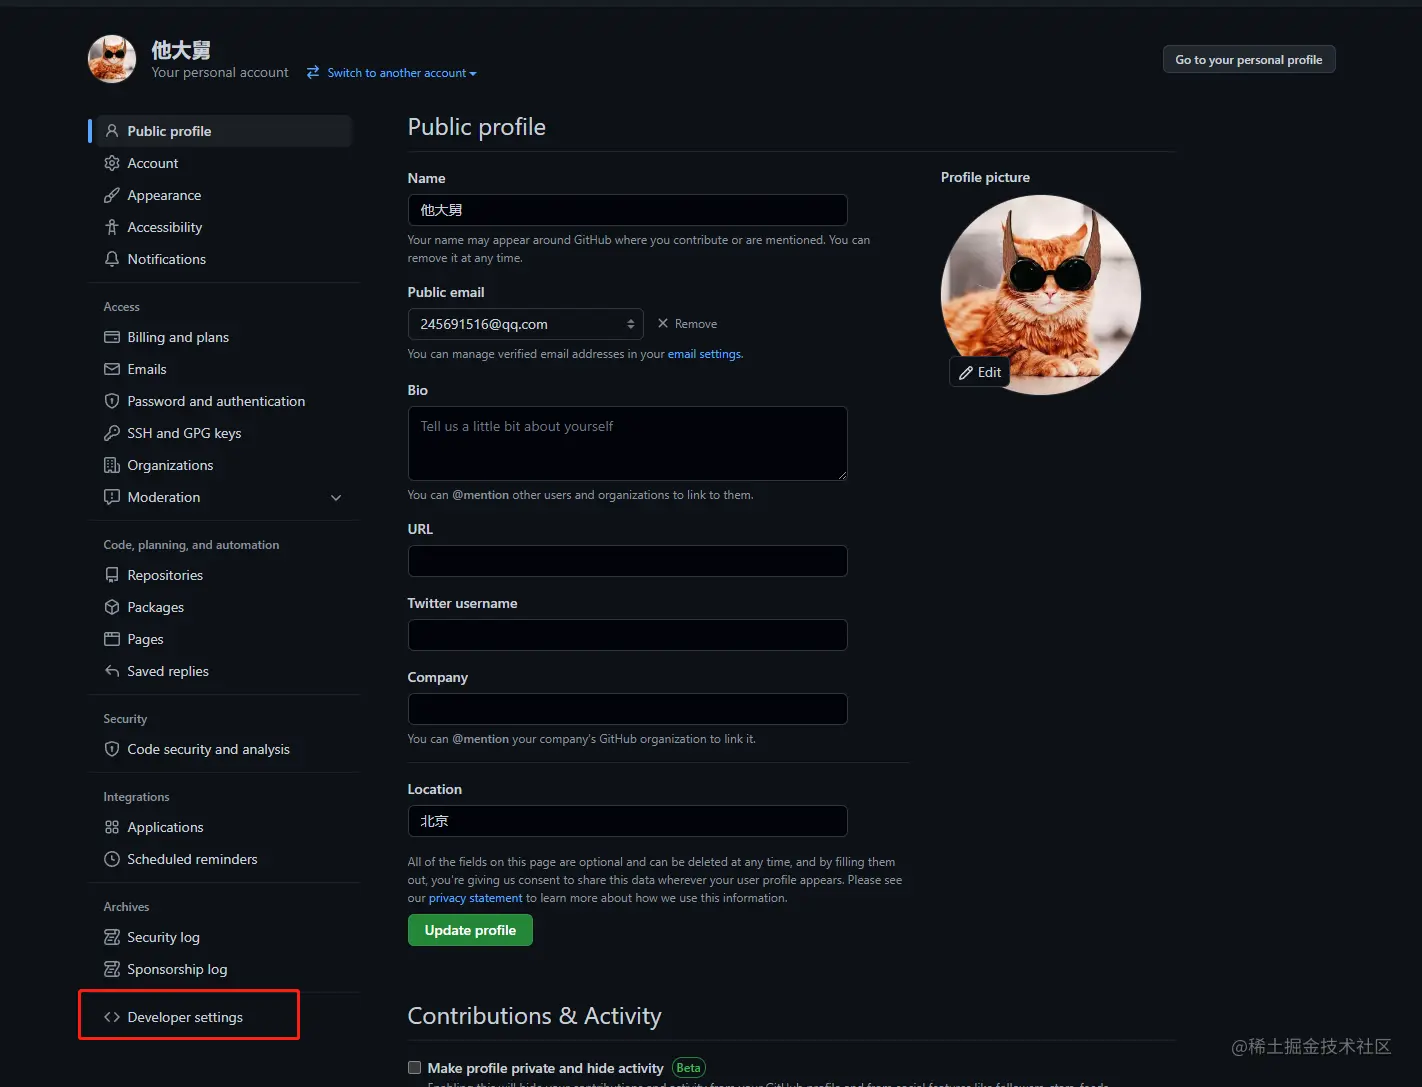Click the log icon beside Security log
The image size is (1422, 1087).
[x=112, y=937]
